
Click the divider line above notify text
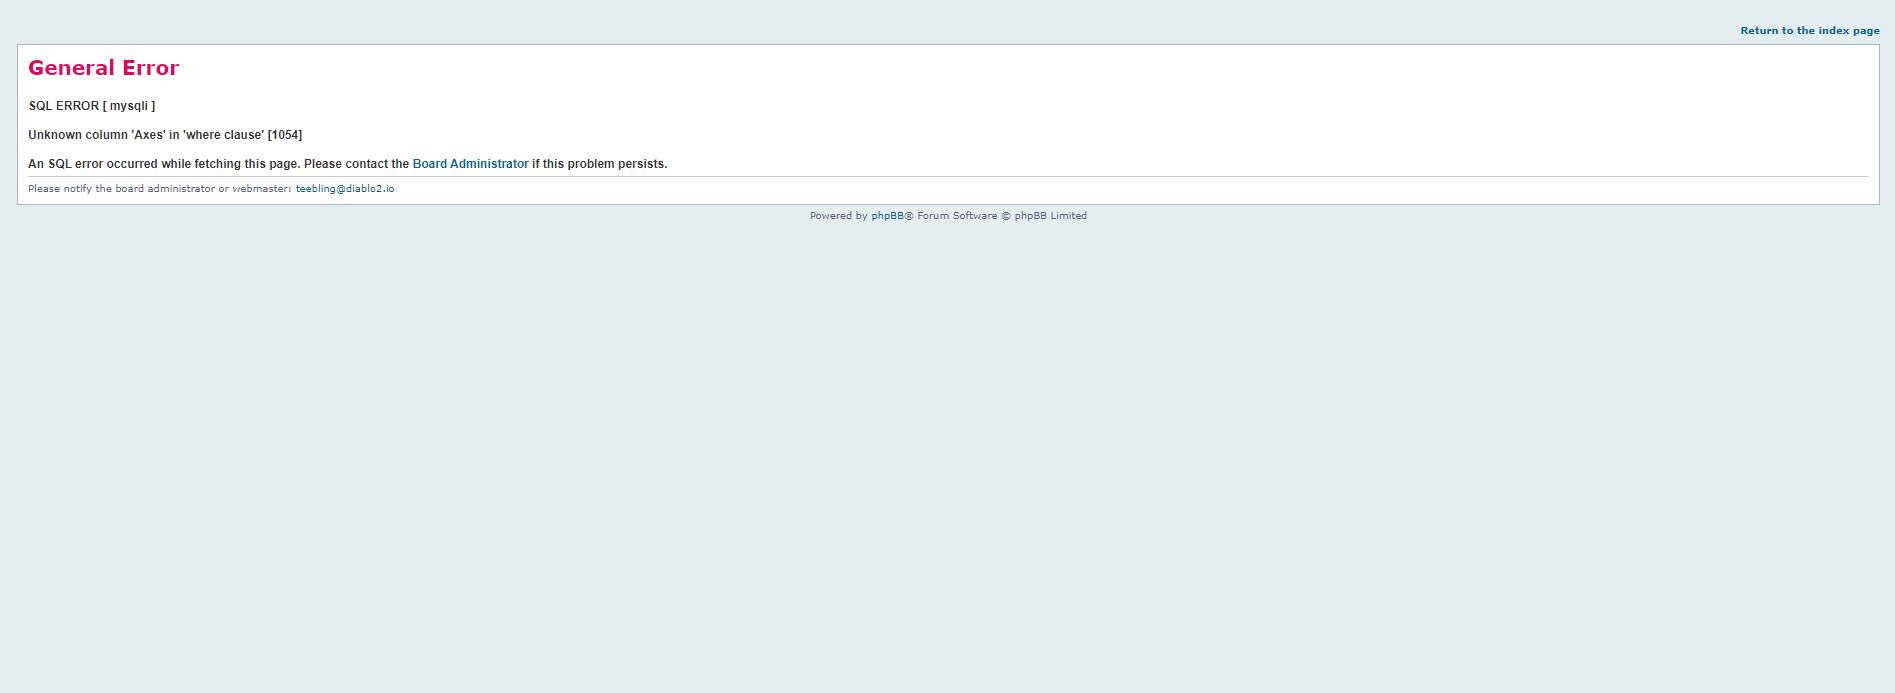[948, 177]
